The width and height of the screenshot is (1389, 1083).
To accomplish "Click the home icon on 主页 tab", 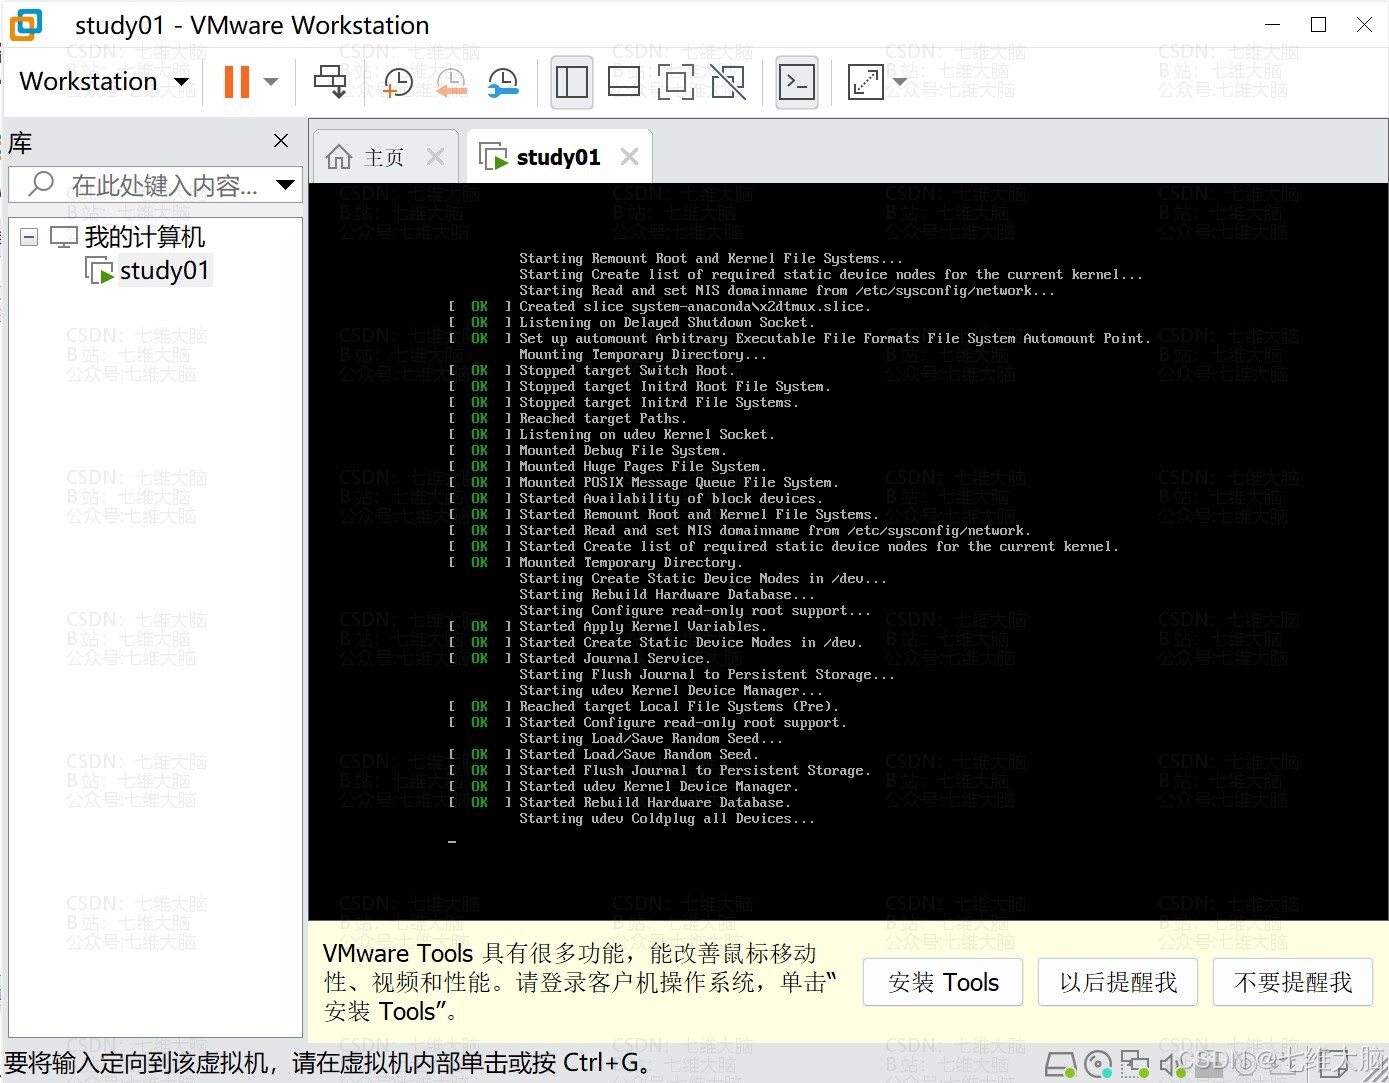I will pyautogui.click(x=339, y=157).
